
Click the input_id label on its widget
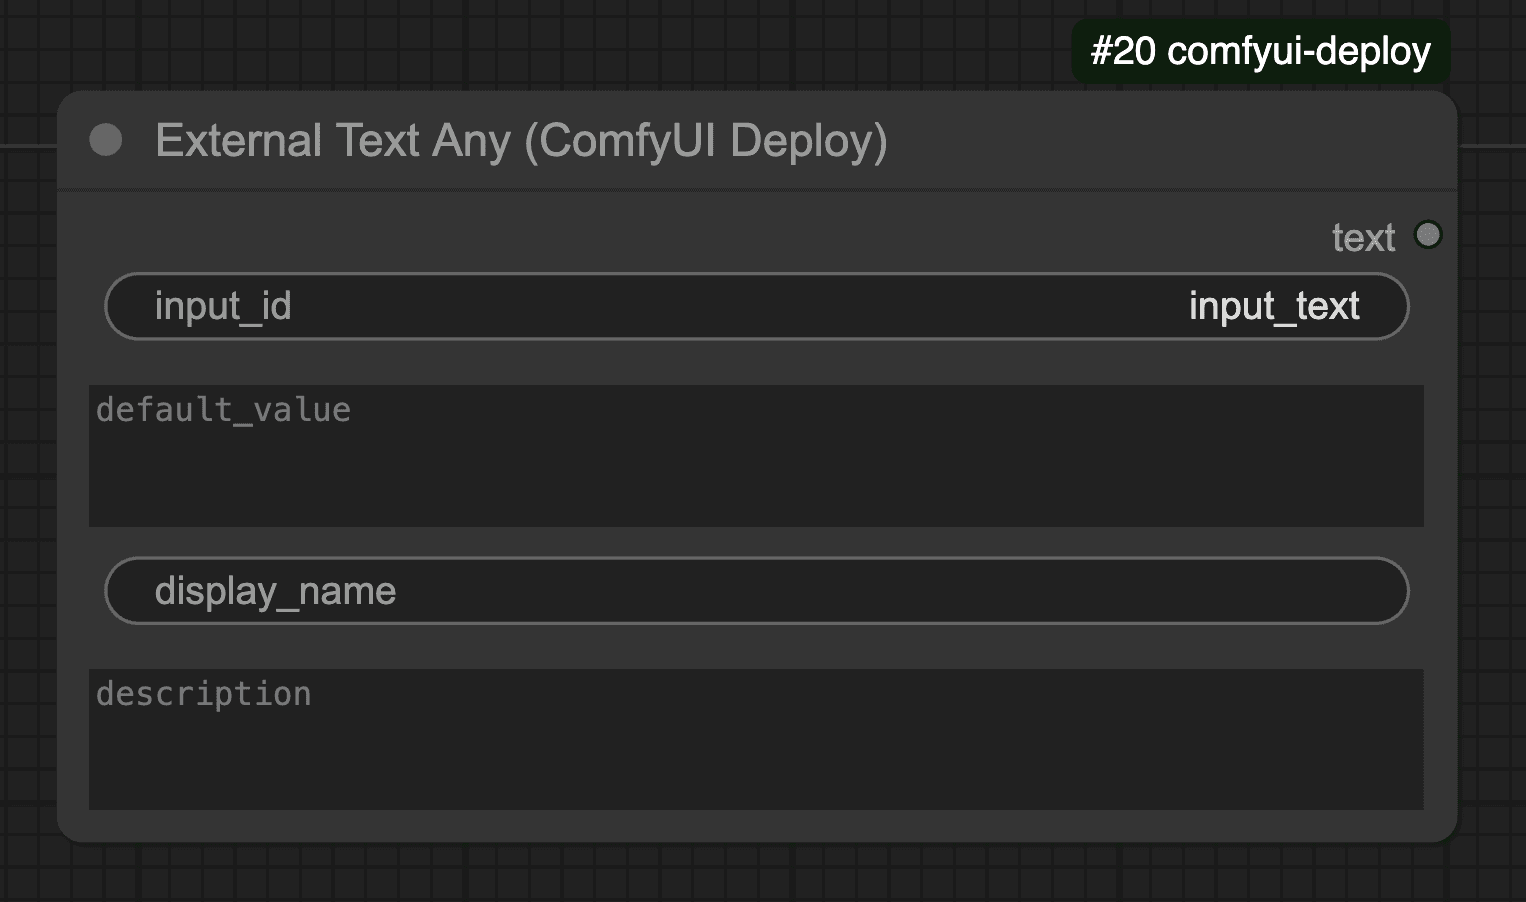coord(222,306)
